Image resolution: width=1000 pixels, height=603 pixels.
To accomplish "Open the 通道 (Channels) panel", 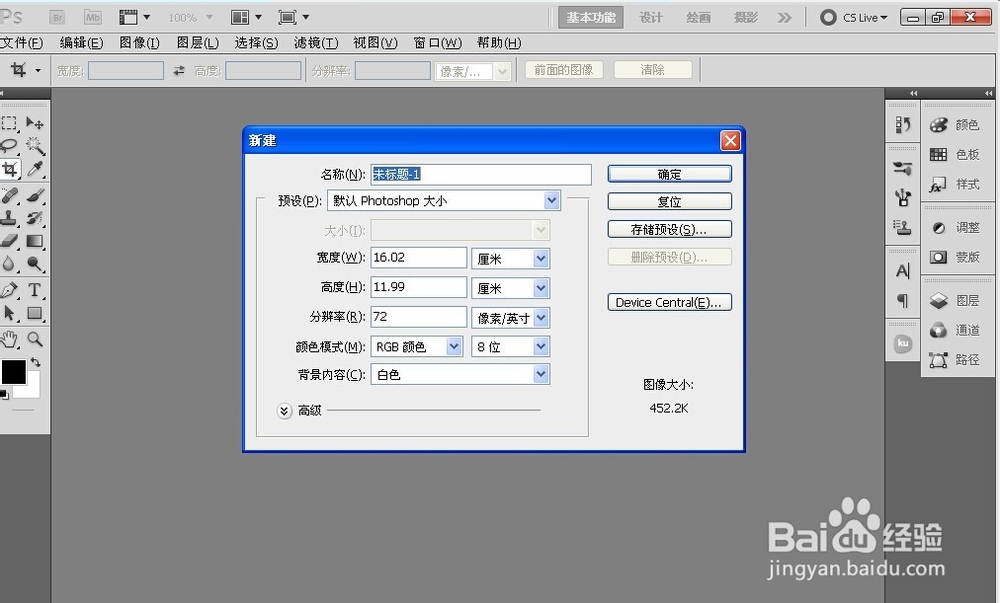I will coord(965,330).
